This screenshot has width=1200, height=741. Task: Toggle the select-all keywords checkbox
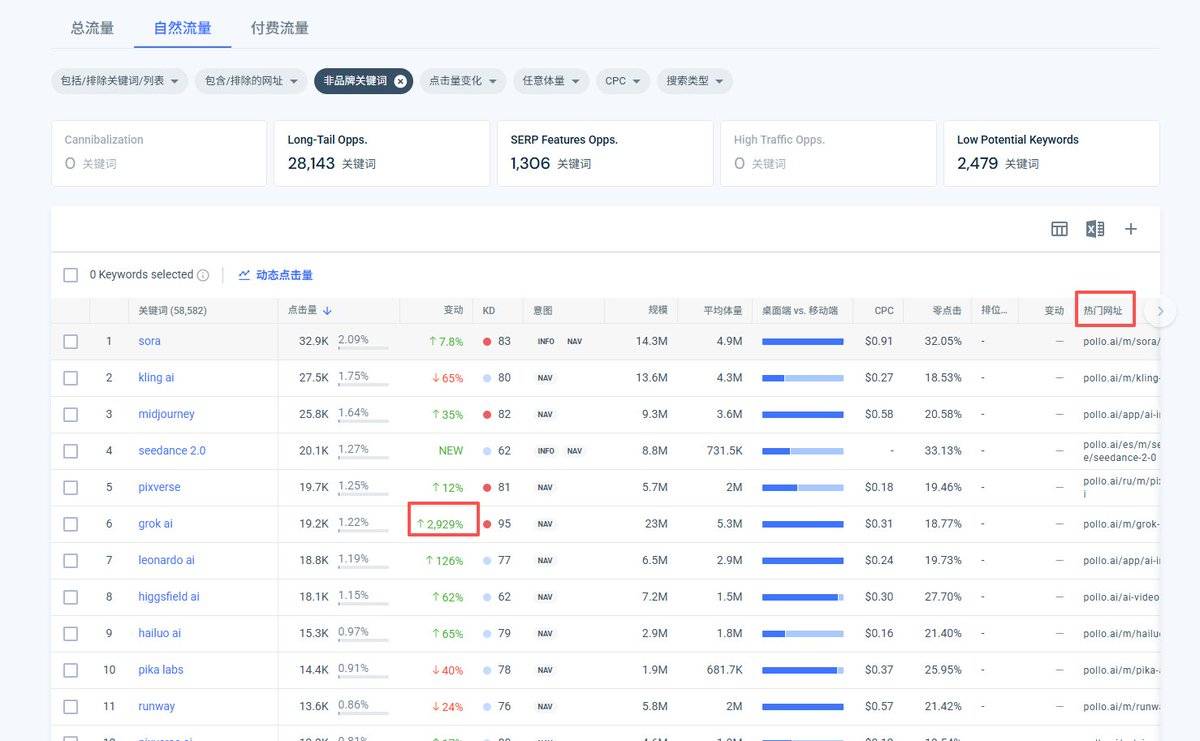coord(70,275)
